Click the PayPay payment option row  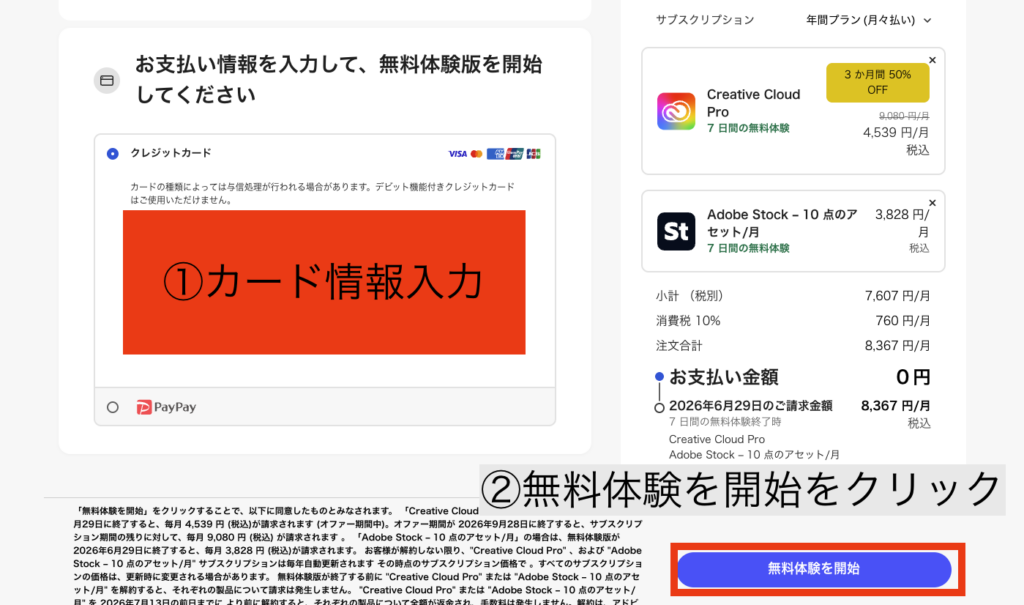(x=325, y=407)
